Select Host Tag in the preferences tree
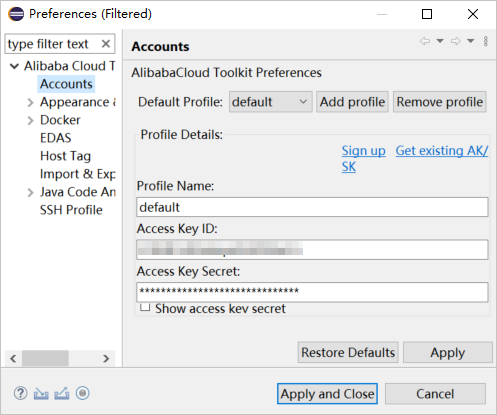This screenshot has width=497, height=415. click(65, 156)
